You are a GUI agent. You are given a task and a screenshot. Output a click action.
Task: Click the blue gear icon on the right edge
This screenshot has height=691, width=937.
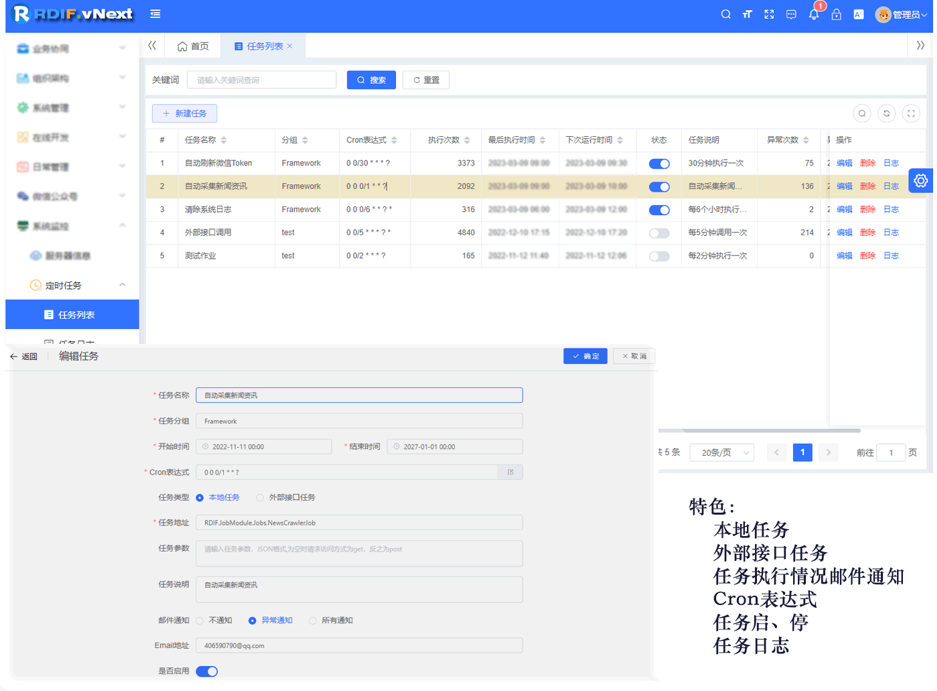tap(920, 180)
